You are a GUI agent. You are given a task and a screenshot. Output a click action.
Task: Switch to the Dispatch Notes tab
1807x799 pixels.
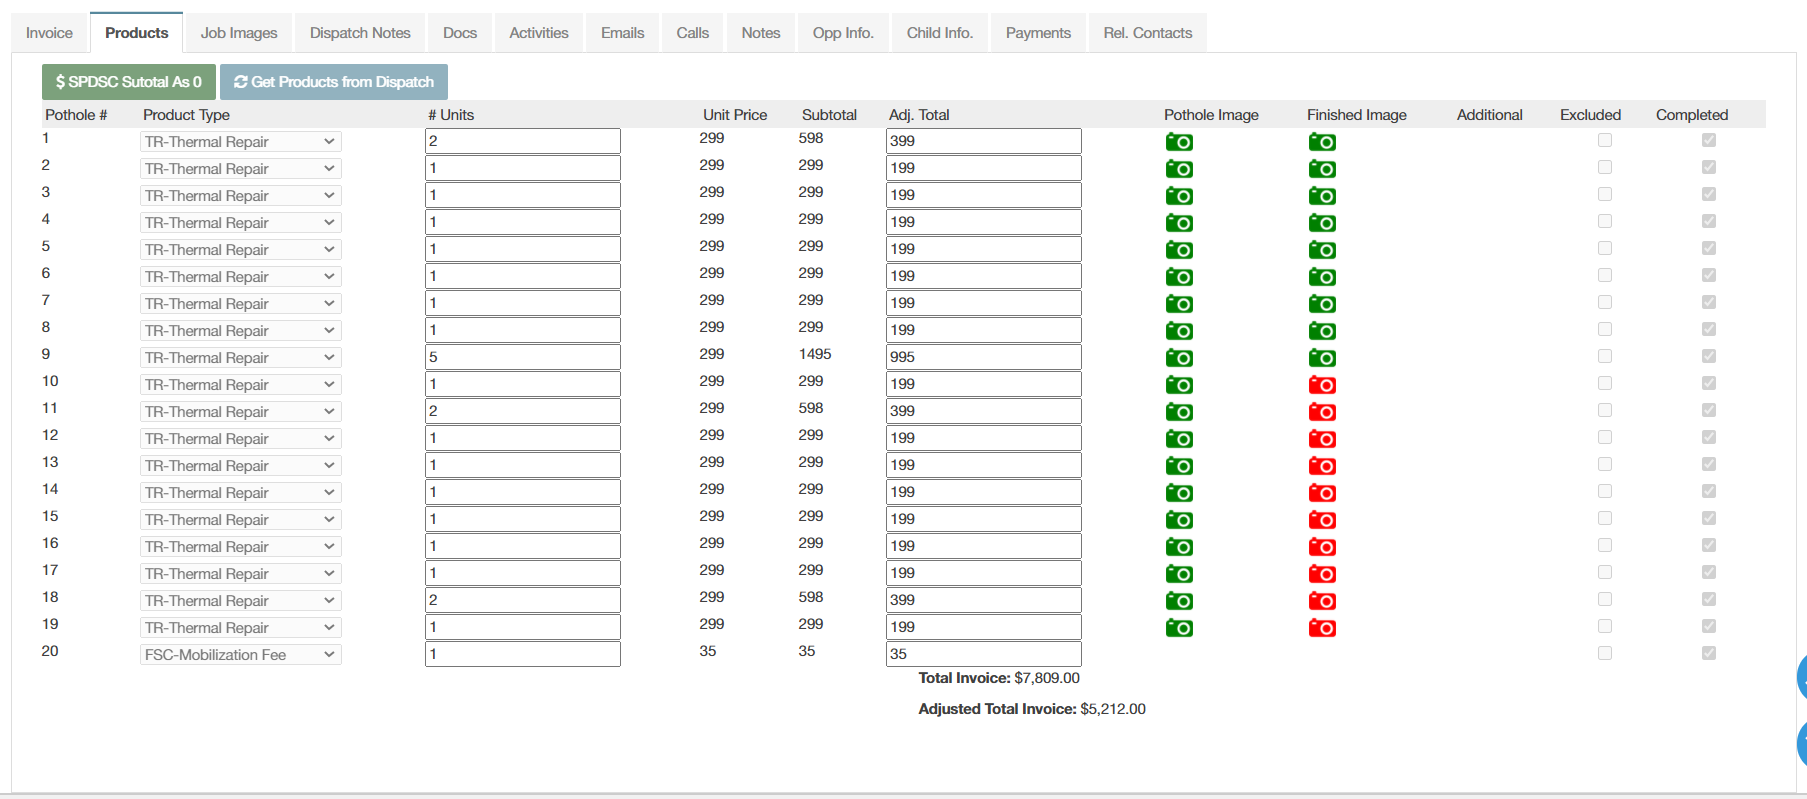coord(360,33)
